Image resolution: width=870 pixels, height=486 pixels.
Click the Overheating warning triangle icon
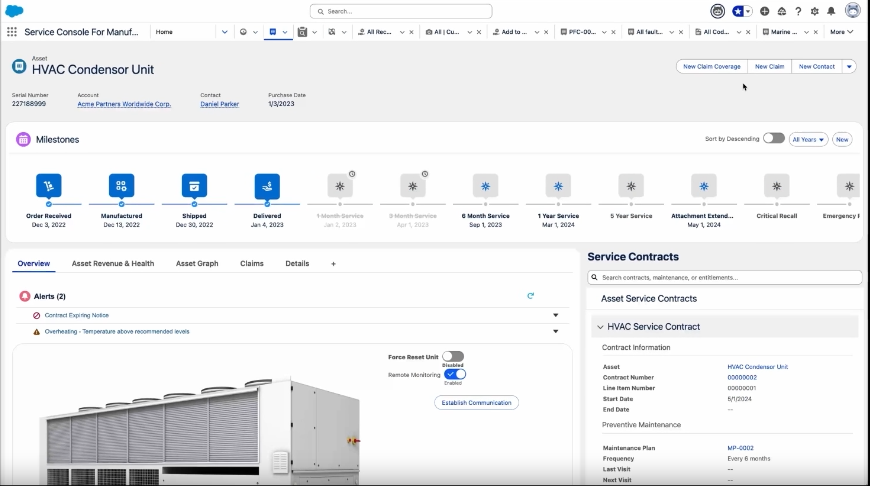click(x=37, y=332)
